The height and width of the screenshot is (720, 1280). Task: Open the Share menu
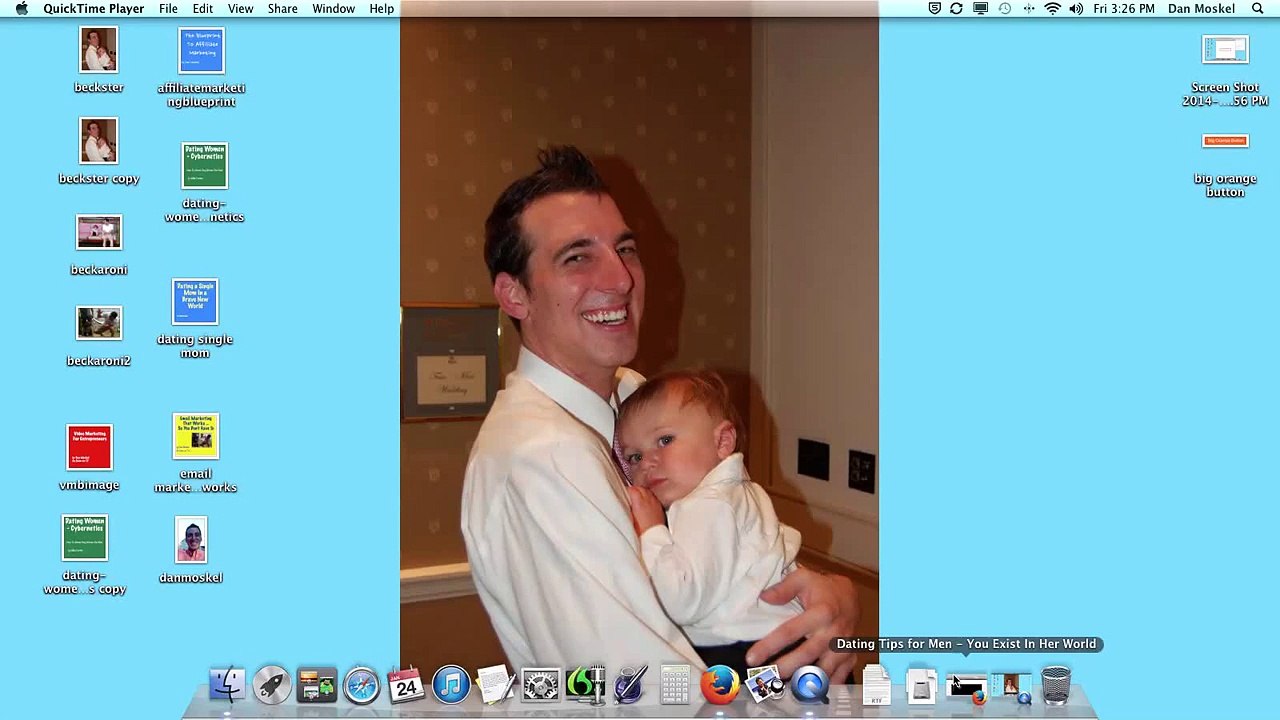tap(282, 8)
